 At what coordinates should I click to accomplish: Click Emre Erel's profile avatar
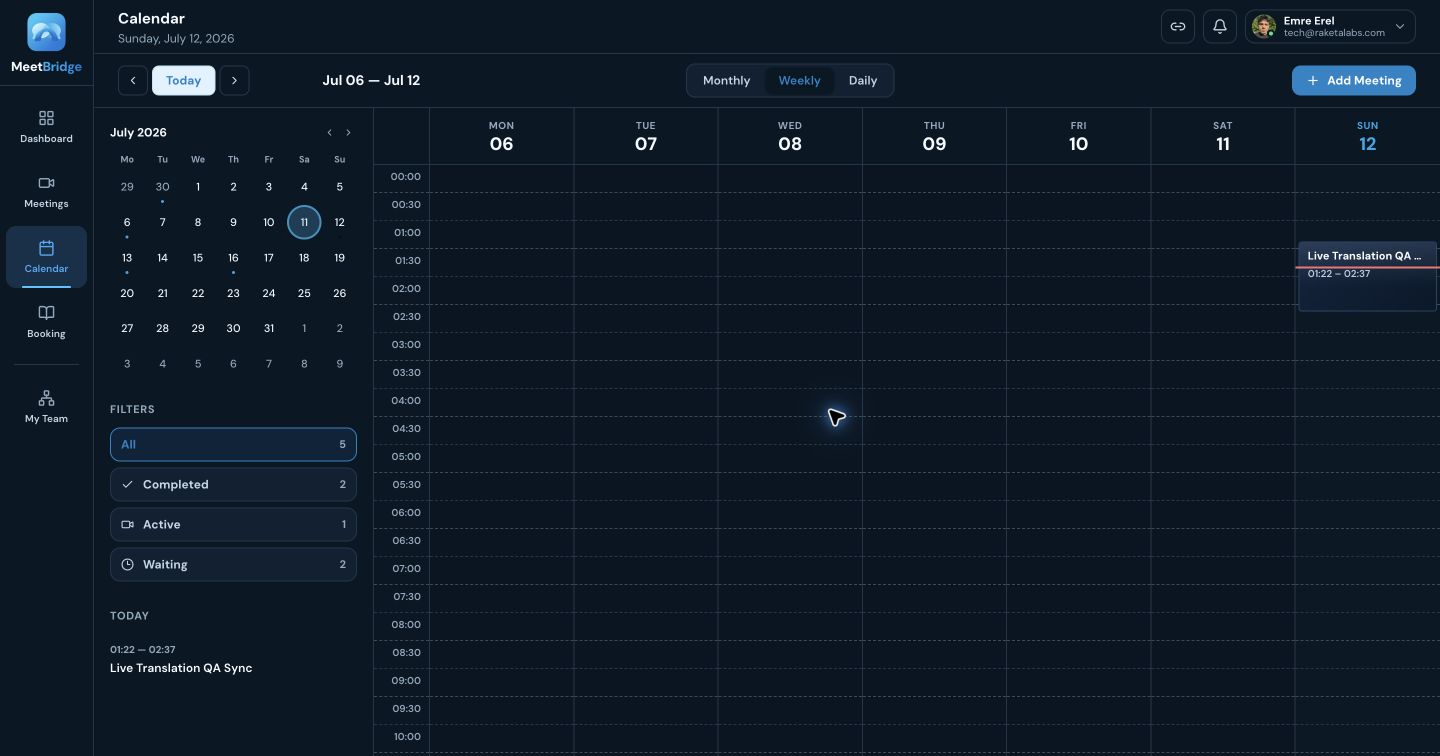1264,27
